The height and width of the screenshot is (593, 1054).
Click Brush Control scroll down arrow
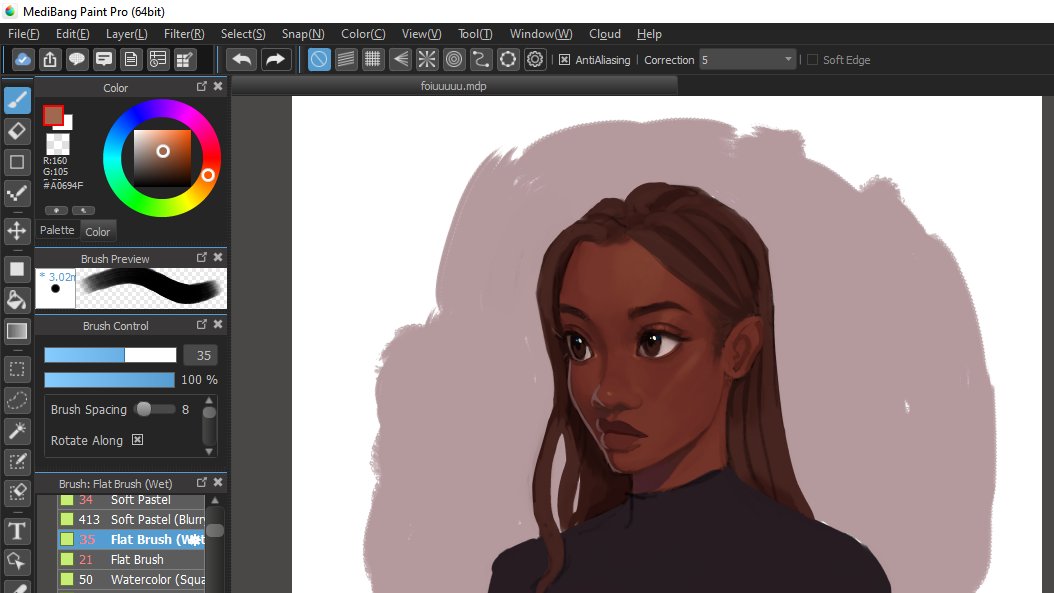209,452
